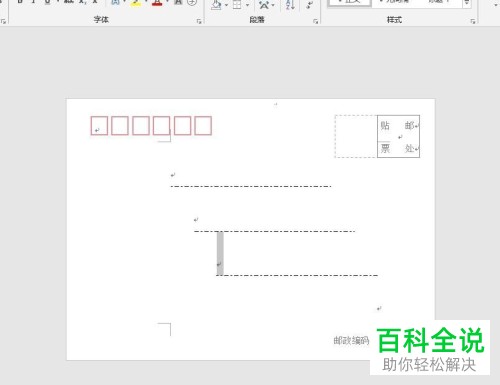Click the 贴 character in stamp box
This screenshot has height=385, width=500.
(385, 125)
